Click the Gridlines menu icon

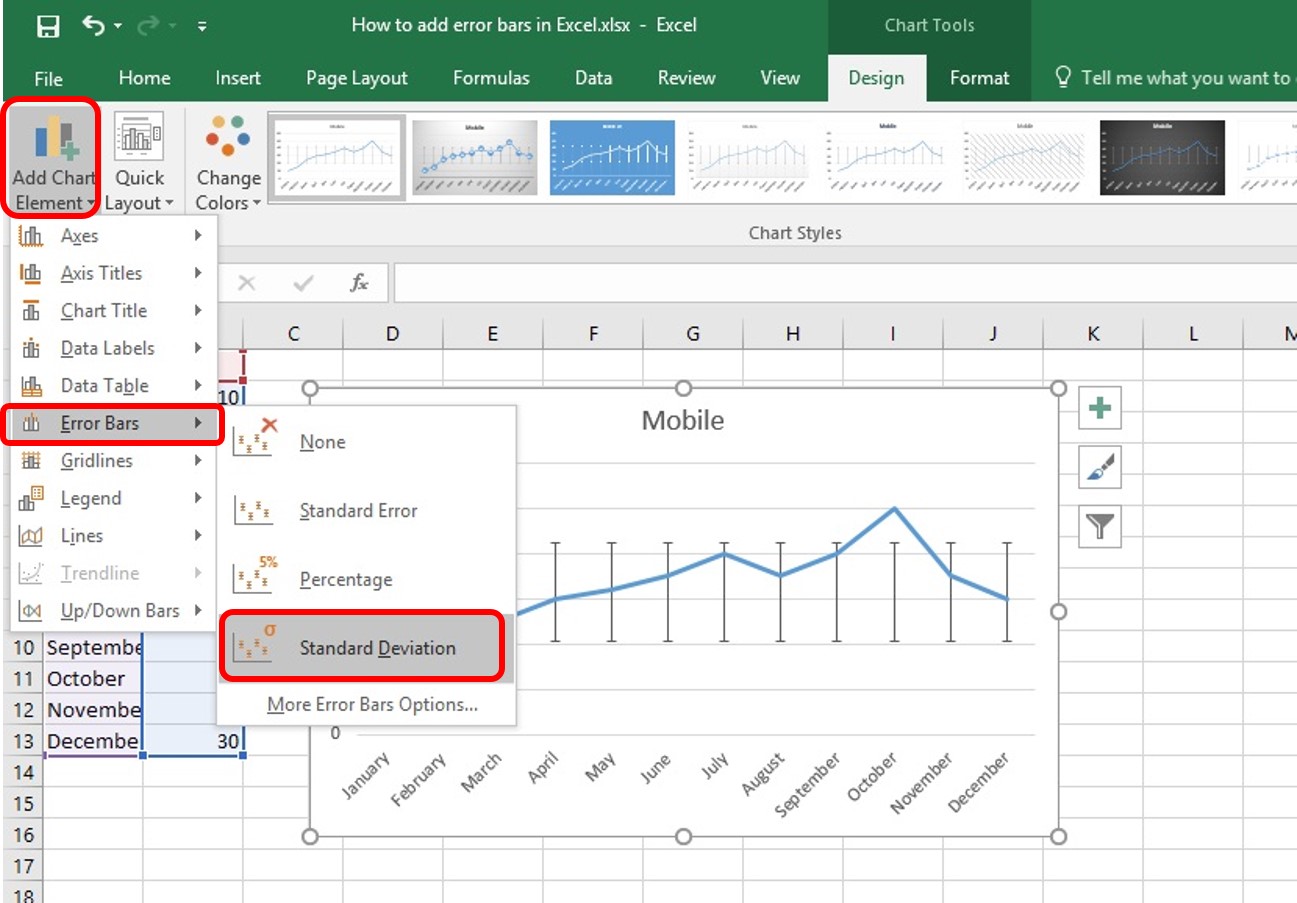point(32,461)
